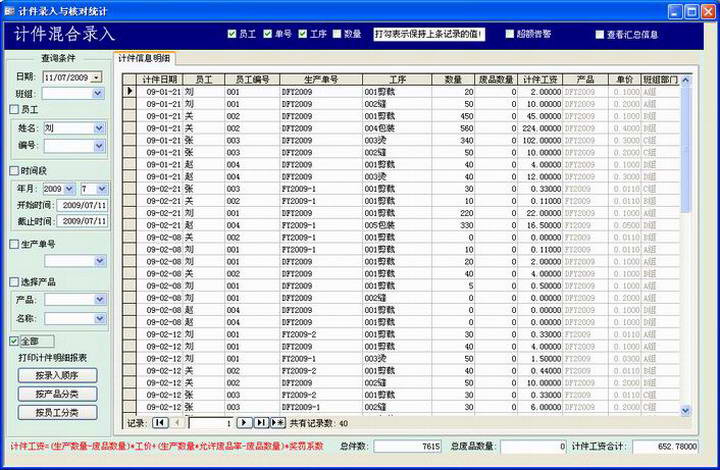Toggle 单号 keep-value checkbox in header

pyautogui.click(x=268, y=34)
